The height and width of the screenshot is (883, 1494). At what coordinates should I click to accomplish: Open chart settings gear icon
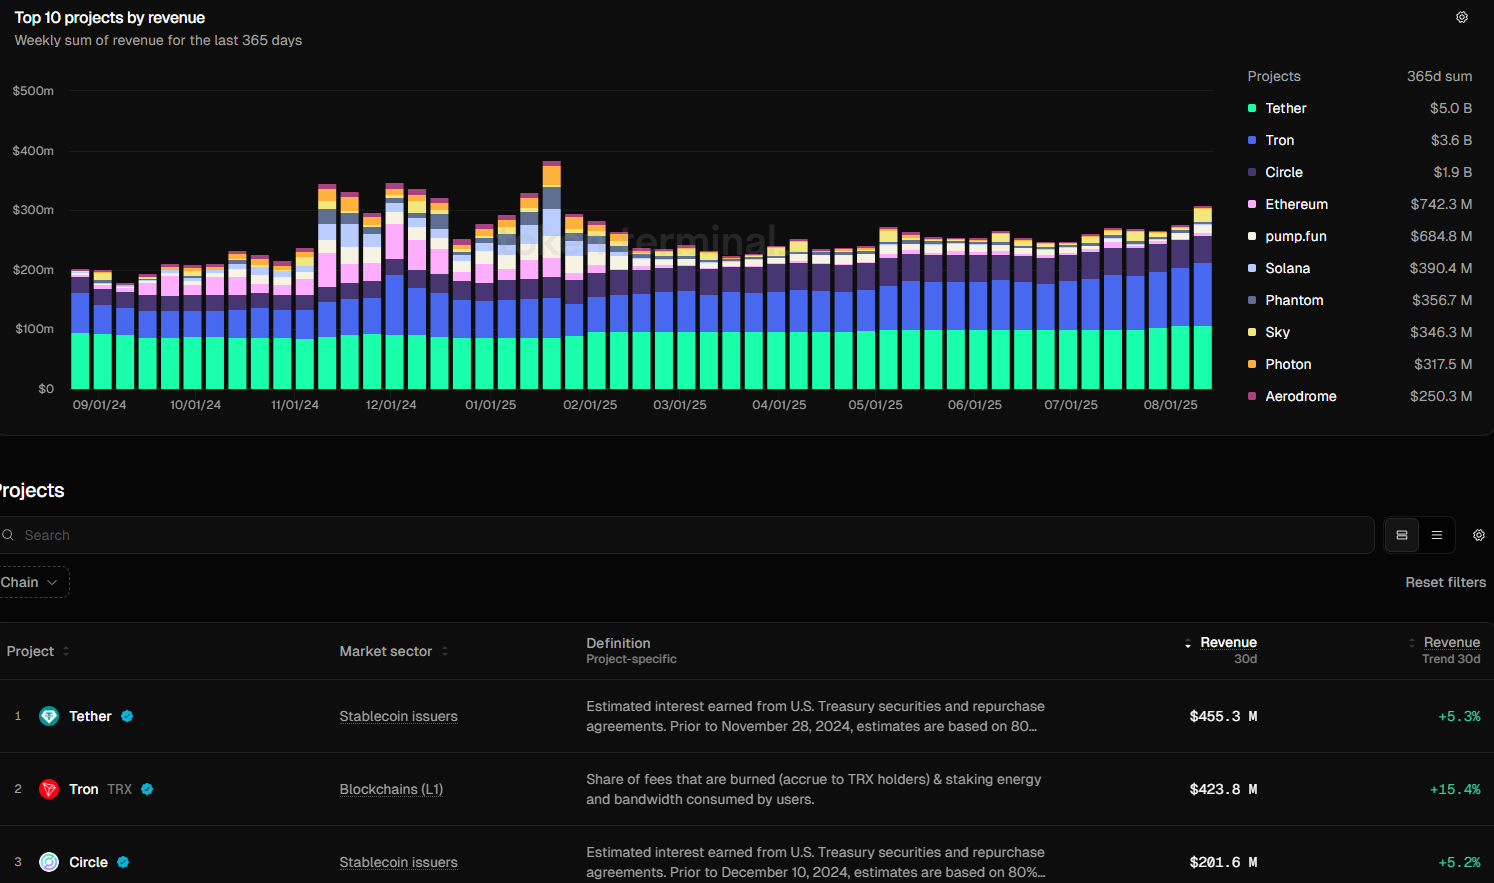tap(1462, 17)
